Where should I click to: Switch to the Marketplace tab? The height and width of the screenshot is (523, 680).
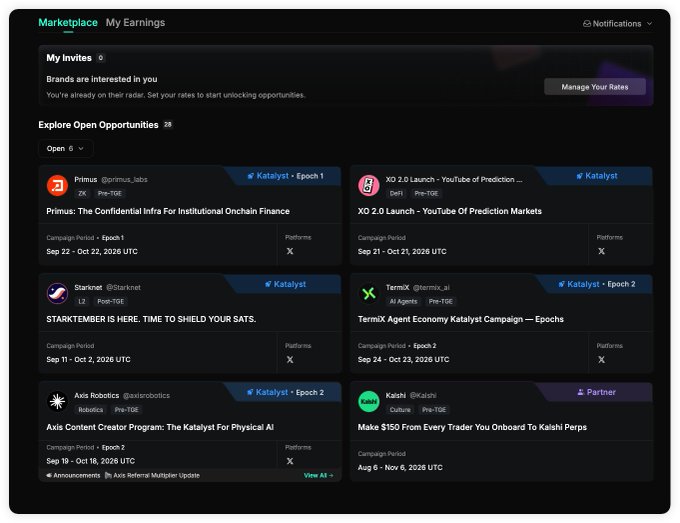tap(68, 23)
